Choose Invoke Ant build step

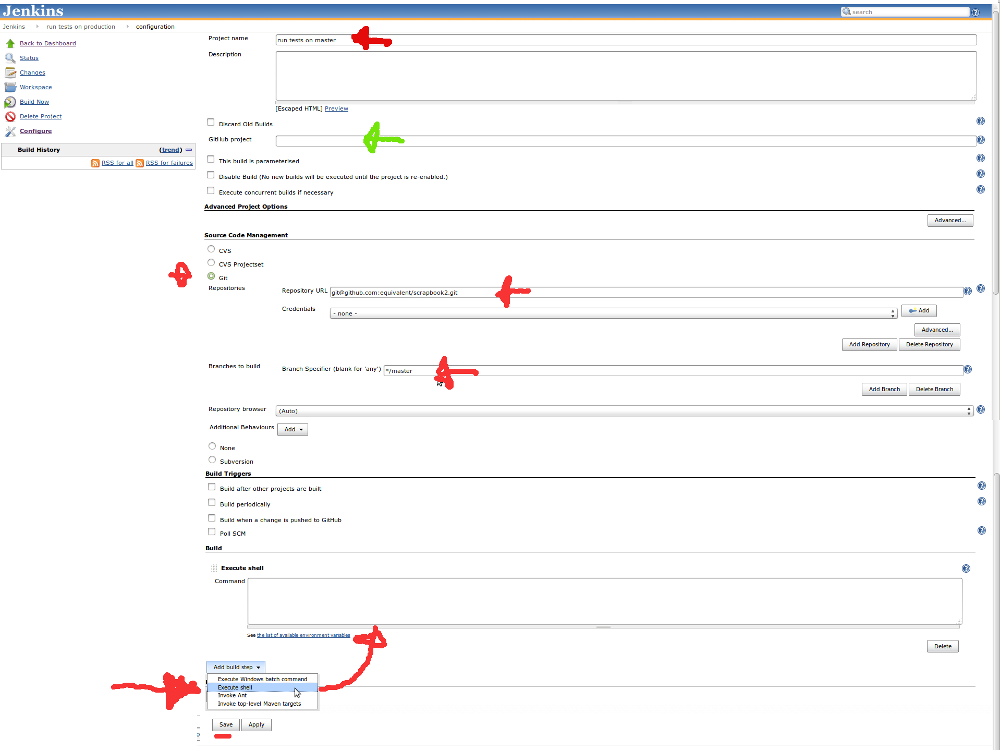(x=262, y=696)
